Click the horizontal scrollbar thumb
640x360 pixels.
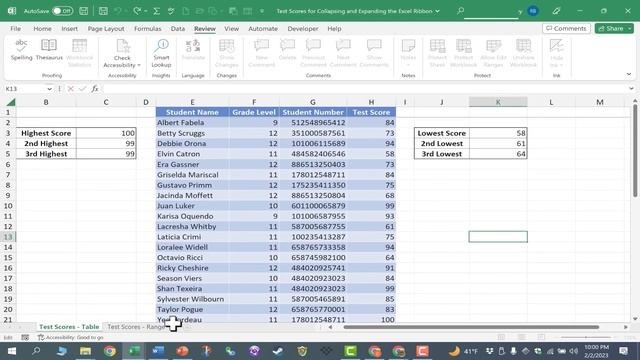(x=471, y=327)
